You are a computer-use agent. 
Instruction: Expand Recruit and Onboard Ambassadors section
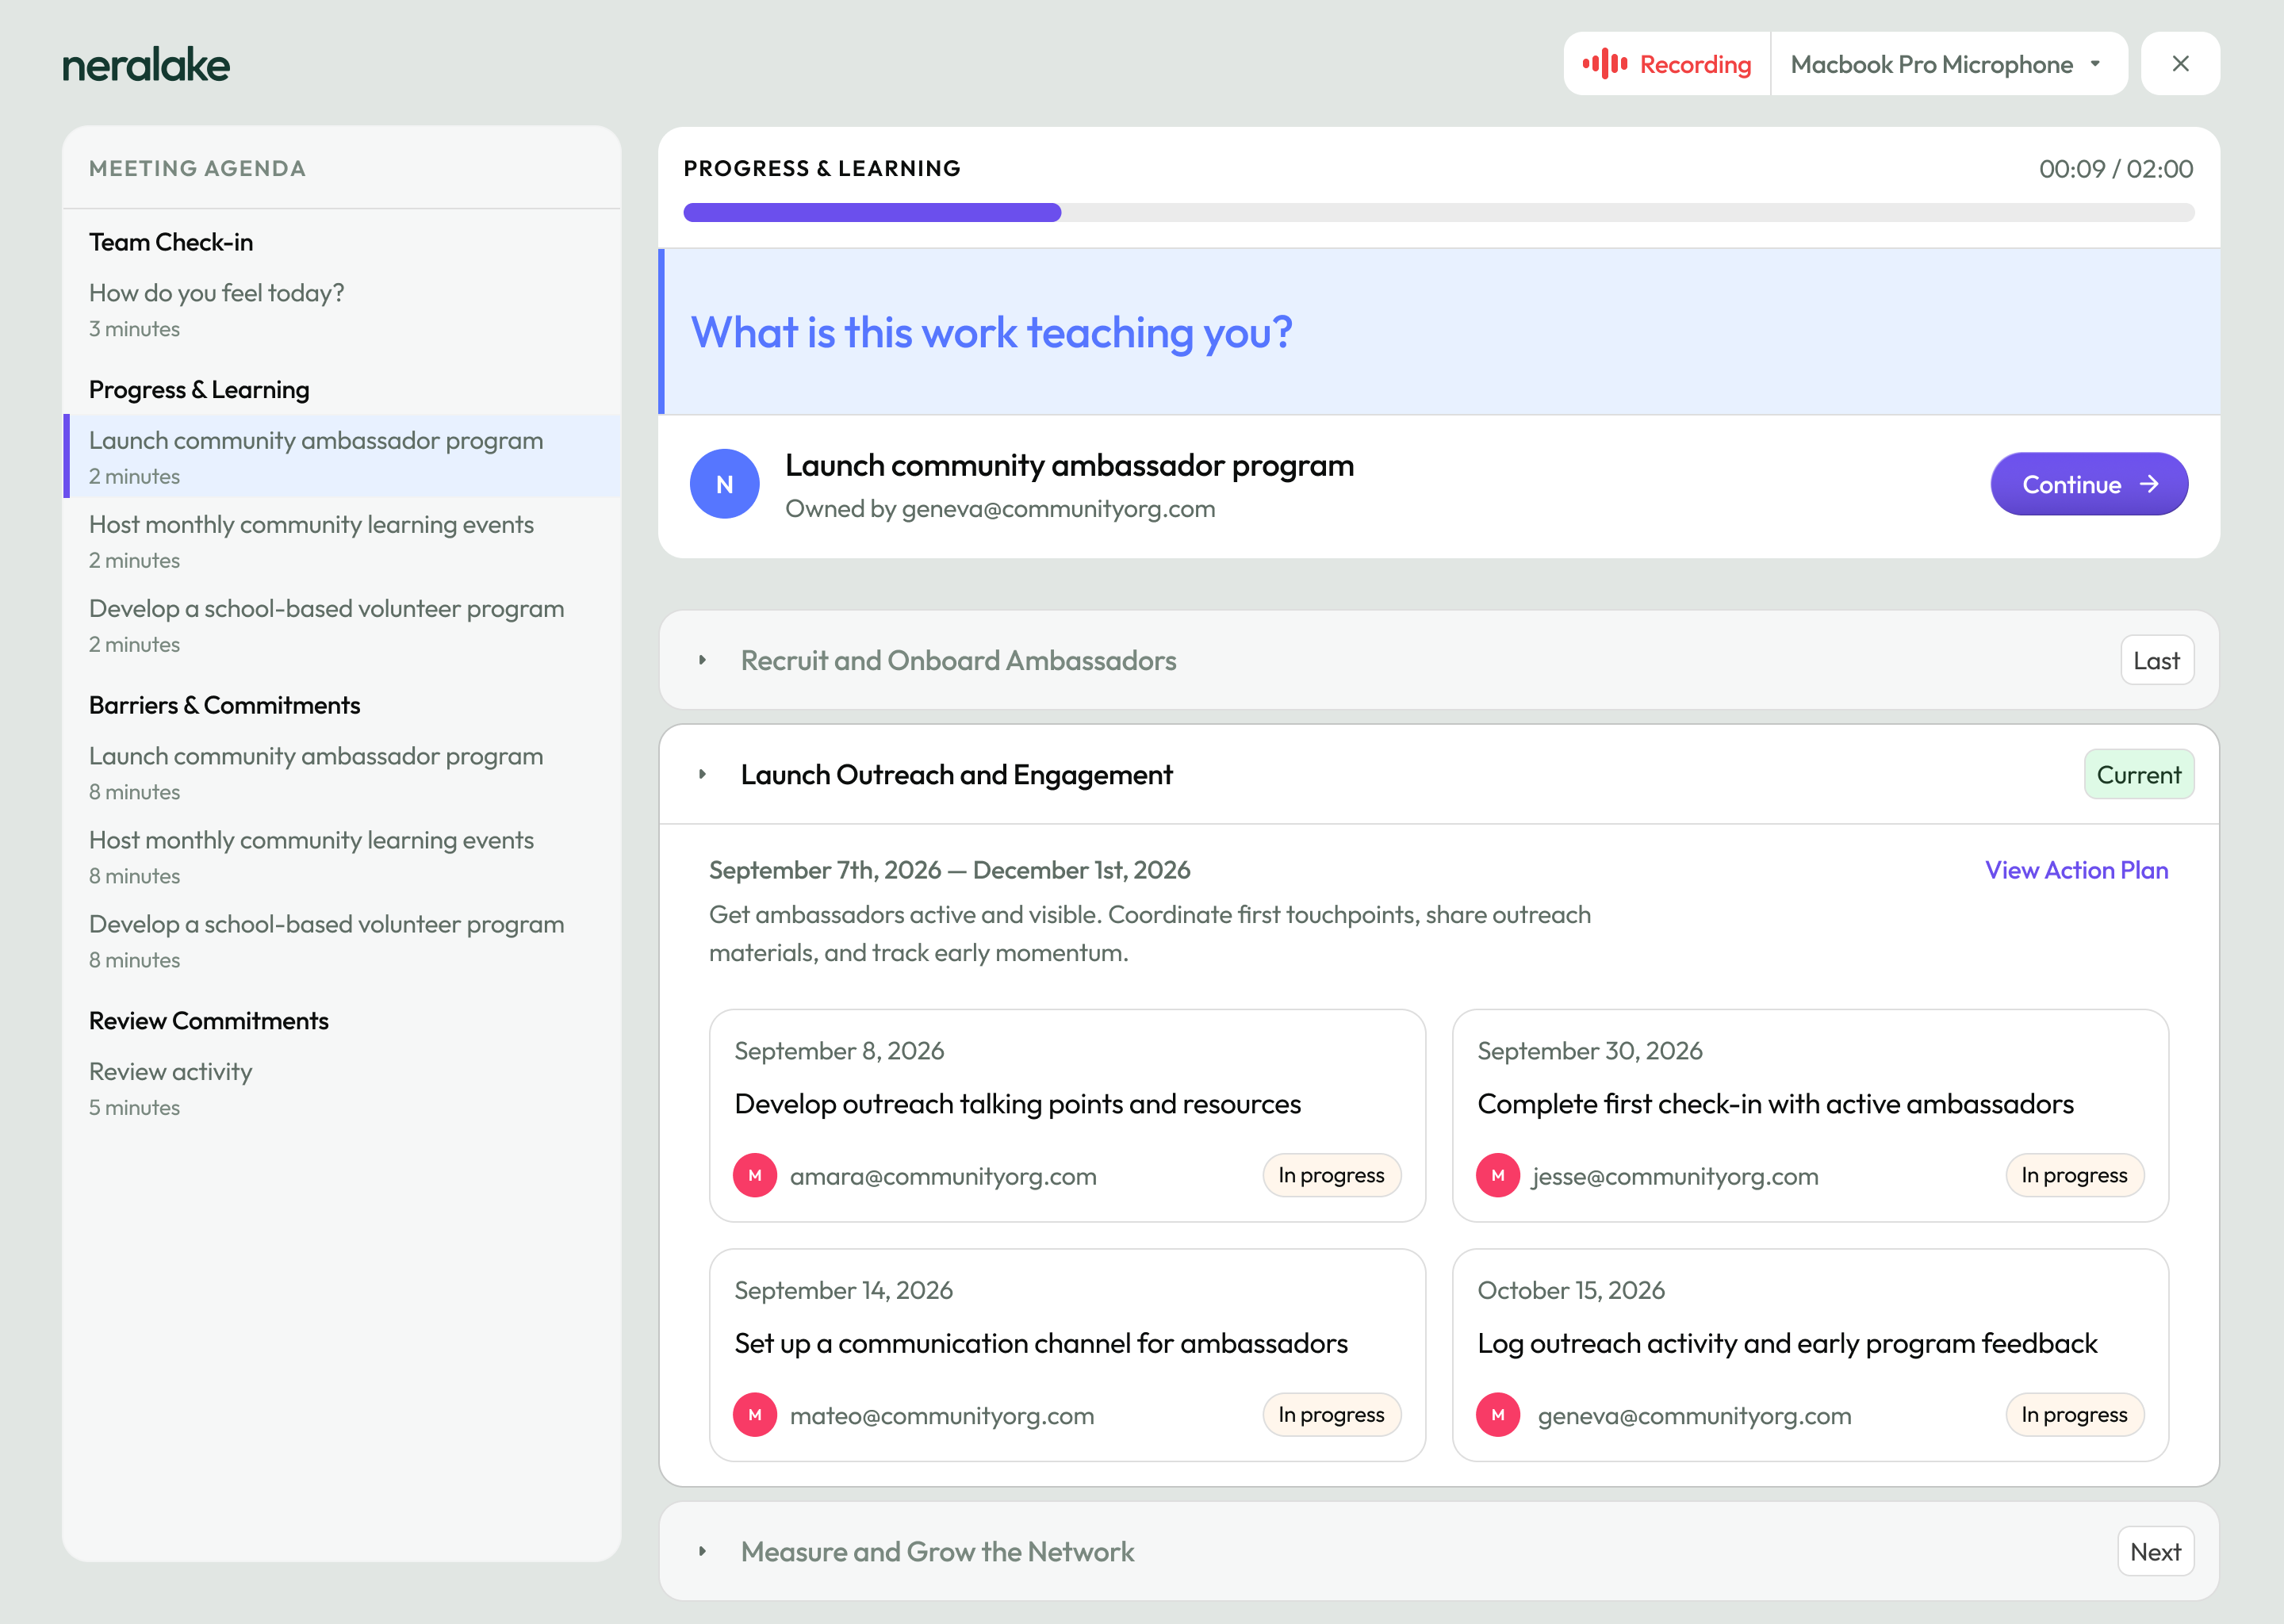point(703,660)
